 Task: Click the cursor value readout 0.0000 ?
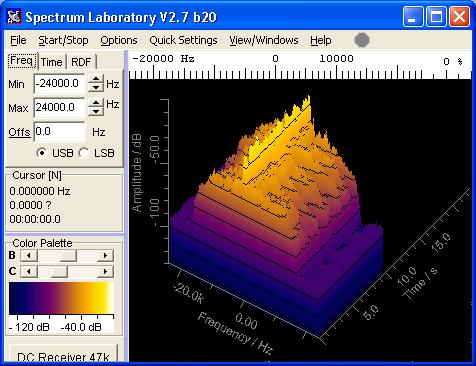click(x=30, y=205)
